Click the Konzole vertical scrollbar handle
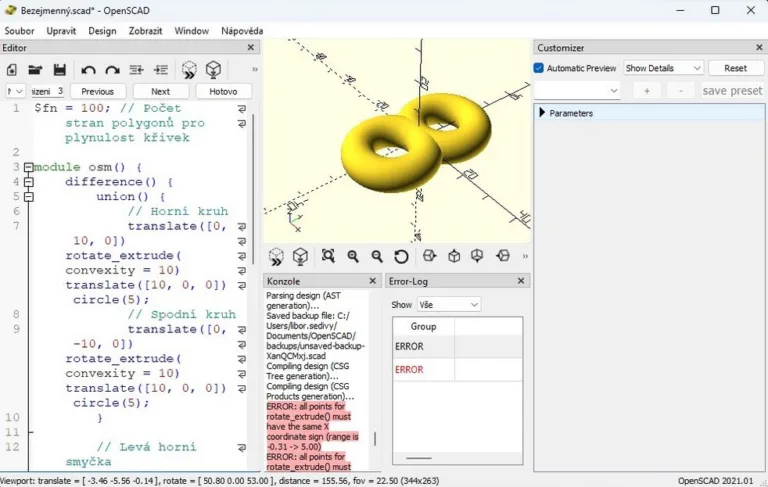The width and height of the screenshot is (768, 487). point(375,438)
